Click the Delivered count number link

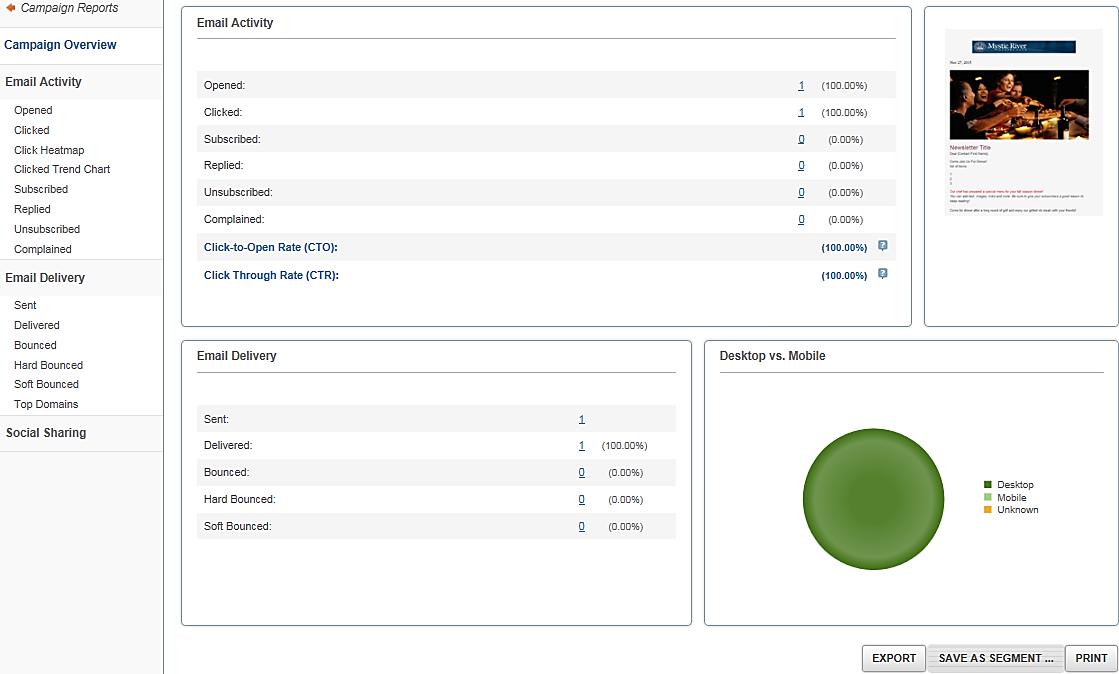(581, 446)
